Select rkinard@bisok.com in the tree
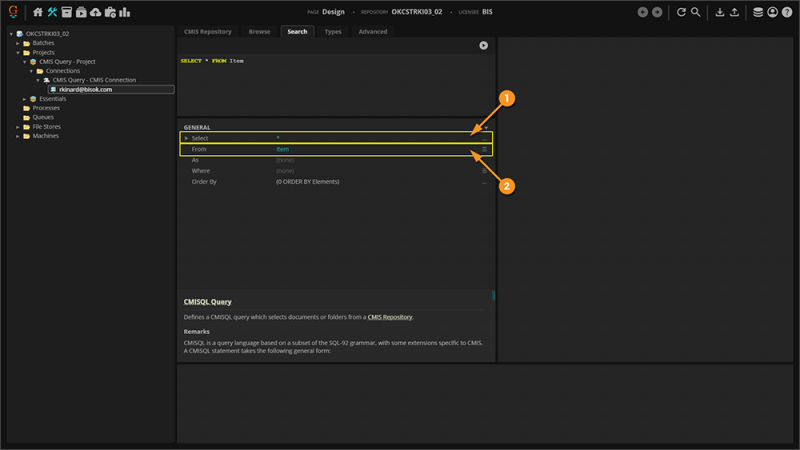This screenshot has width=800, height=450. [x=87, y=89]
